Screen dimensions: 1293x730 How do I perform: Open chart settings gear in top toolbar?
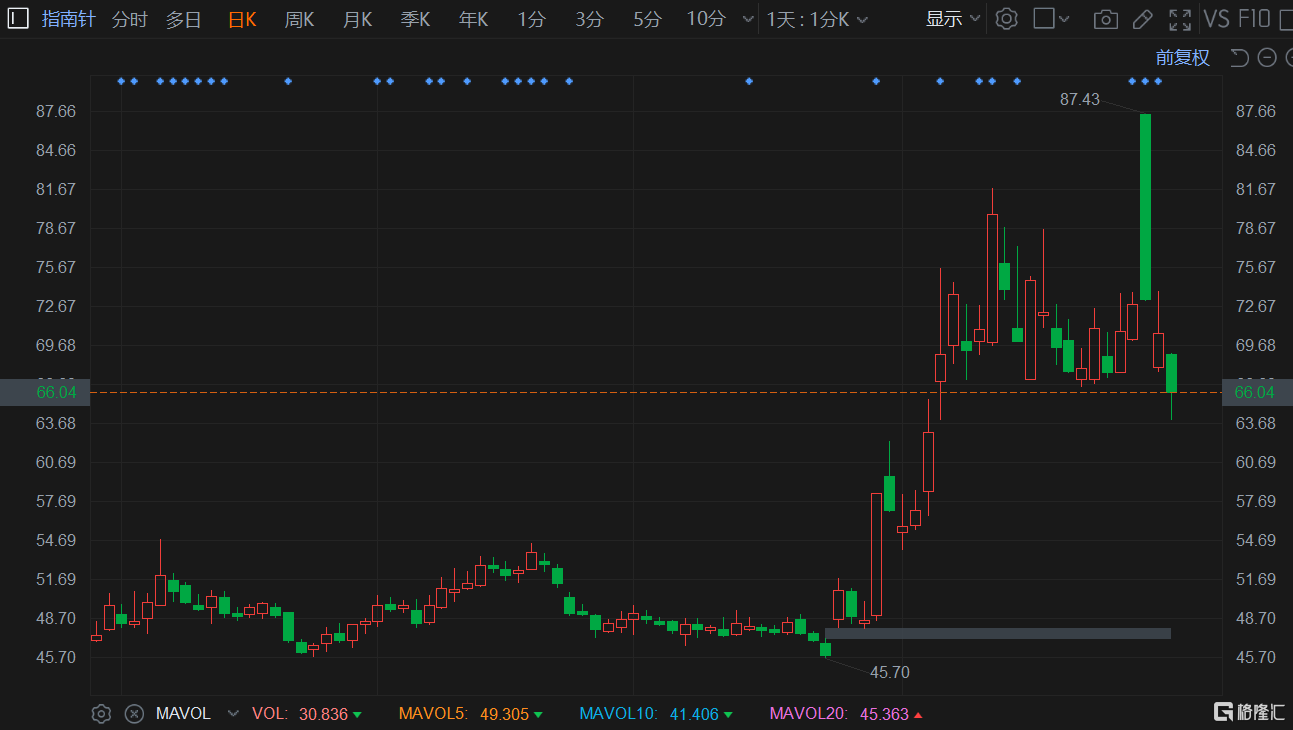click(x=1007, y=19)
